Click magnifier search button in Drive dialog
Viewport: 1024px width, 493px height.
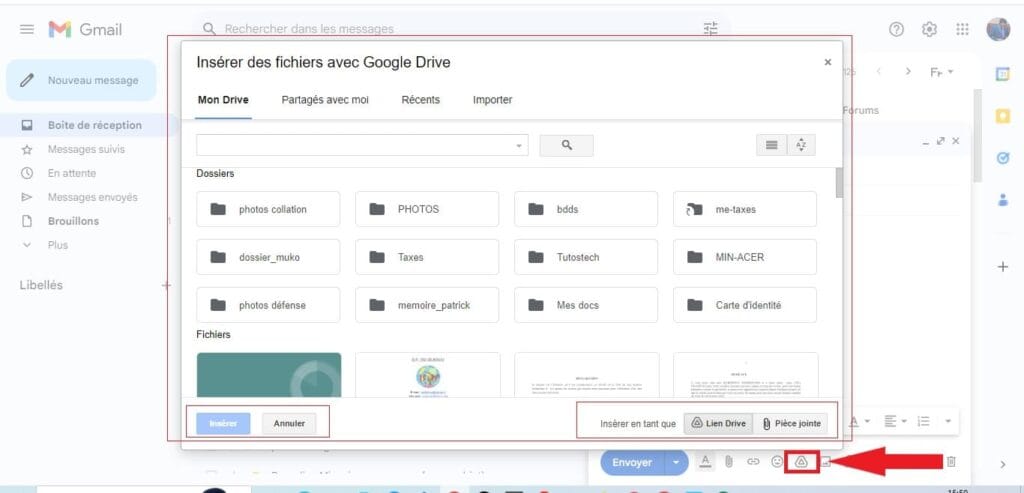click(x=566, y=146)
